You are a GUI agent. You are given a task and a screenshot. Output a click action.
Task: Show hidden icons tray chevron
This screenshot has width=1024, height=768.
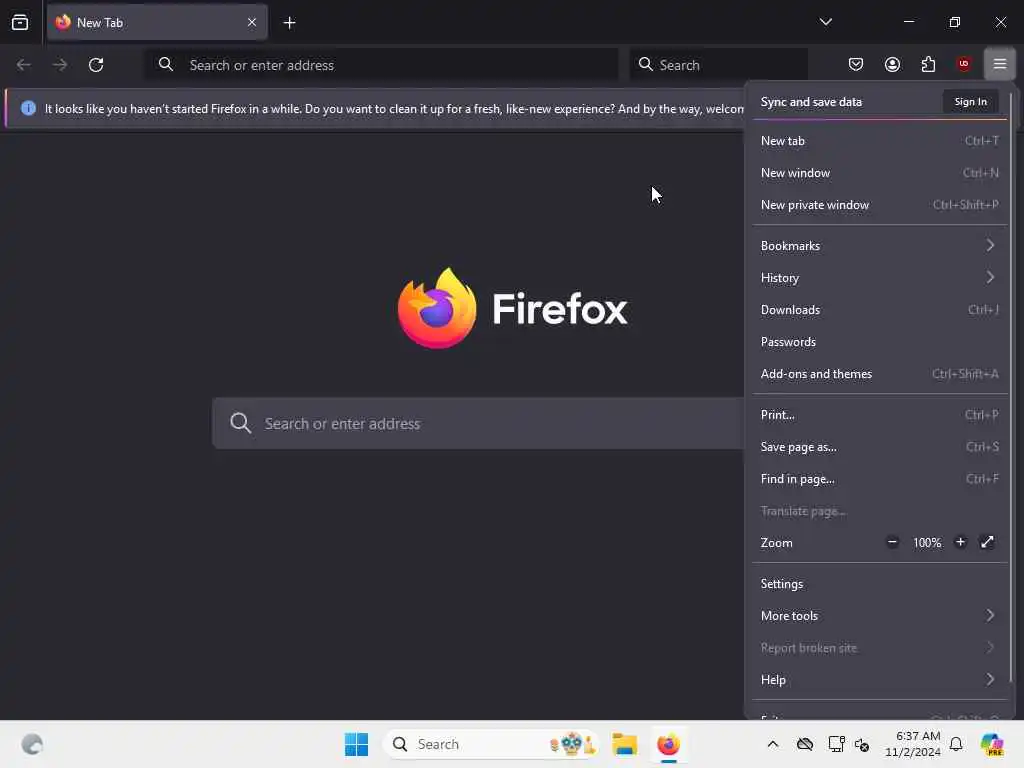click(x=773, y=744)
